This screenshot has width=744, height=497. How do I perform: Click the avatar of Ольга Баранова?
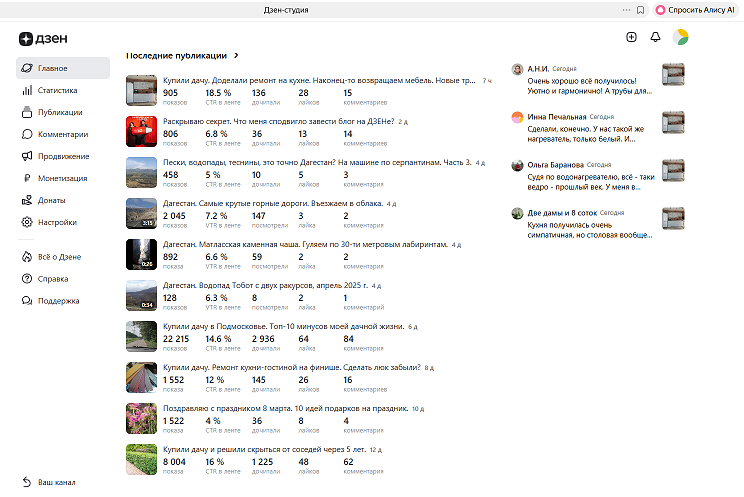517,165
